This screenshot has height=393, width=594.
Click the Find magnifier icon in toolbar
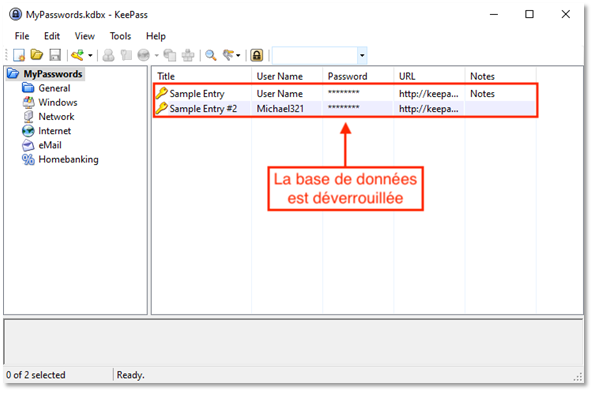tap(211, 55)
